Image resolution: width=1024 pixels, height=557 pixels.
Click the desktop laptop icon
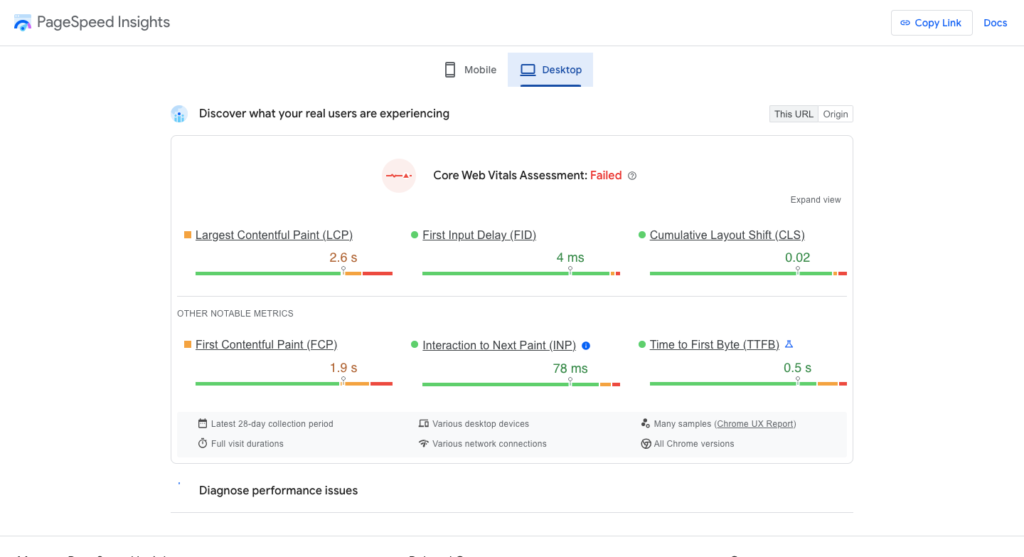coord(528,70)
